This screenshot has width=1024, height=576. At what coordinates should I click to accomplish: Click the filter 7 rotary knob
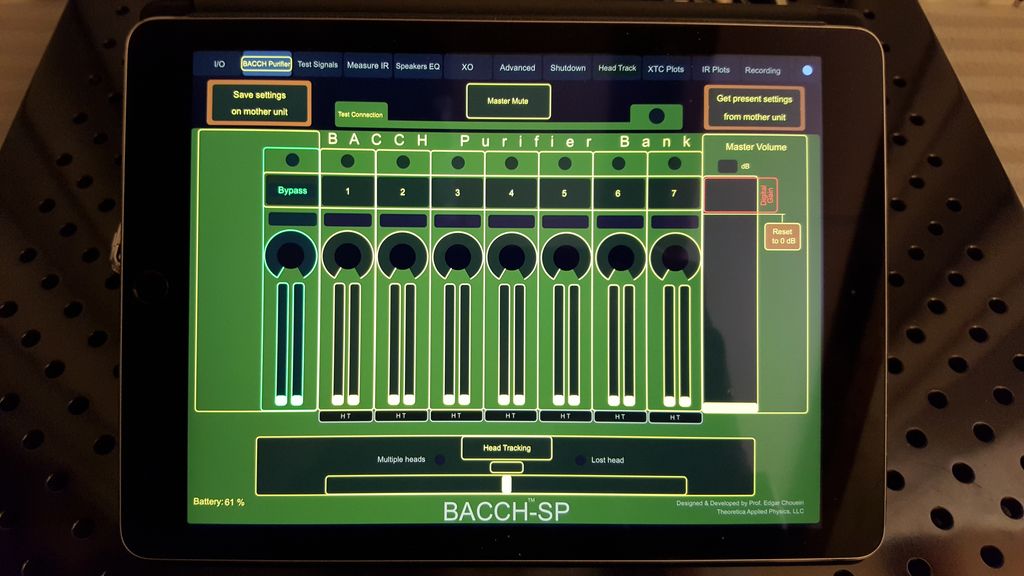pos(675,258)
